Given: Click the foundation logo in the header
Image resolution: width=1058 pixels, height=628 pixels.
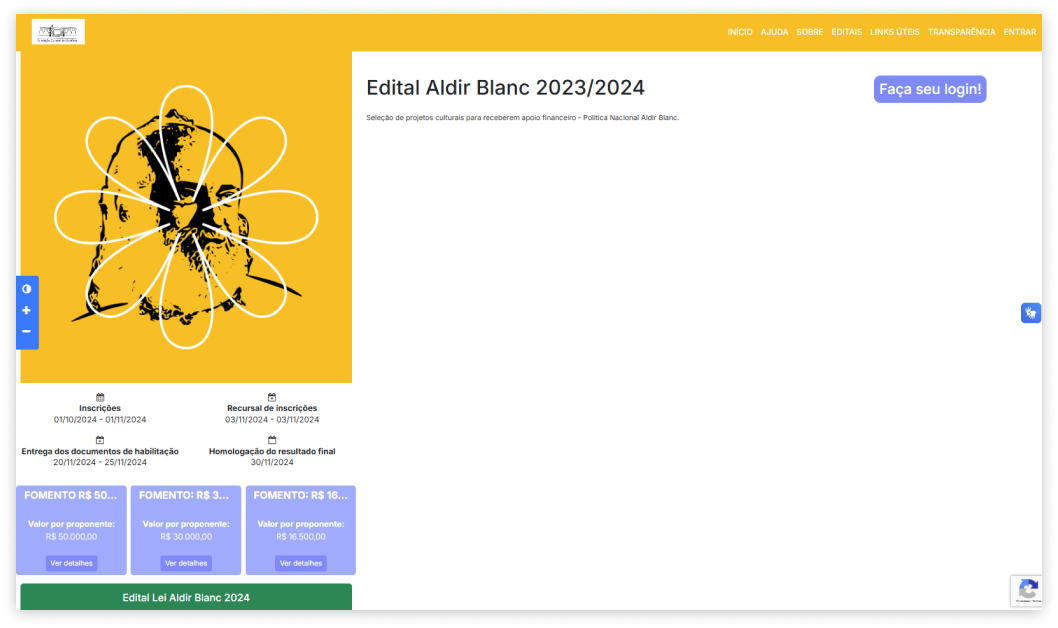Looking at the screenshot, I should [x=58, y=32].
